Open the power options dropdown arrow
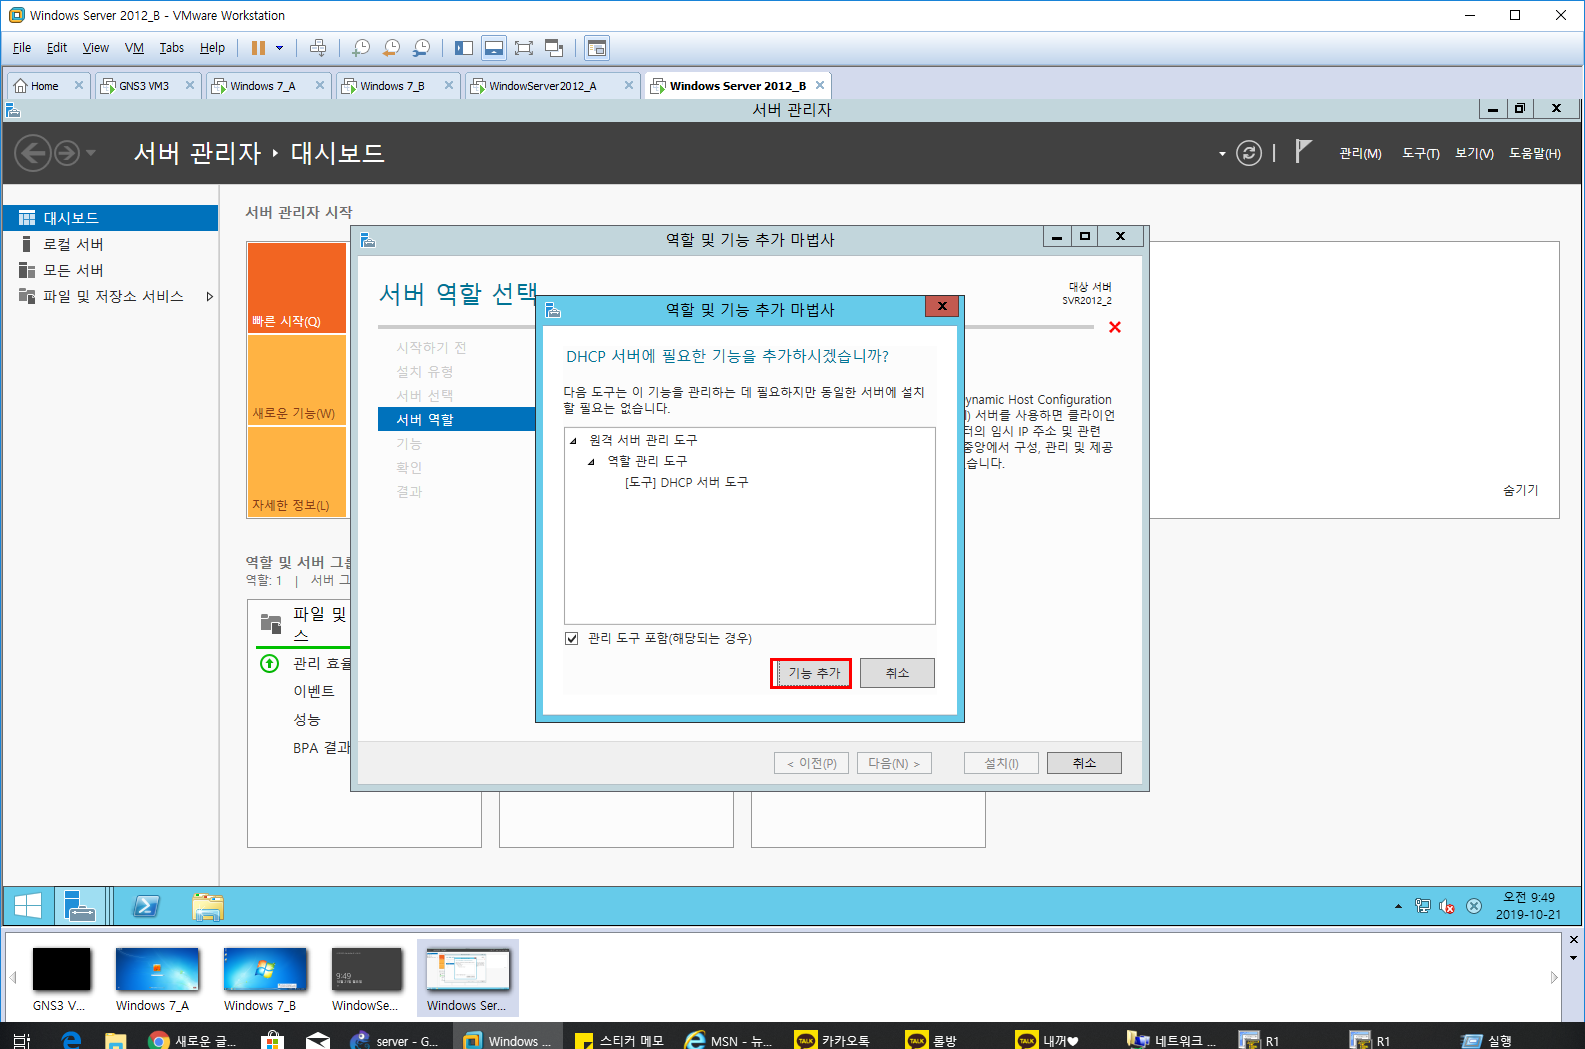The image size is (1585, 1049). [280, 48]
